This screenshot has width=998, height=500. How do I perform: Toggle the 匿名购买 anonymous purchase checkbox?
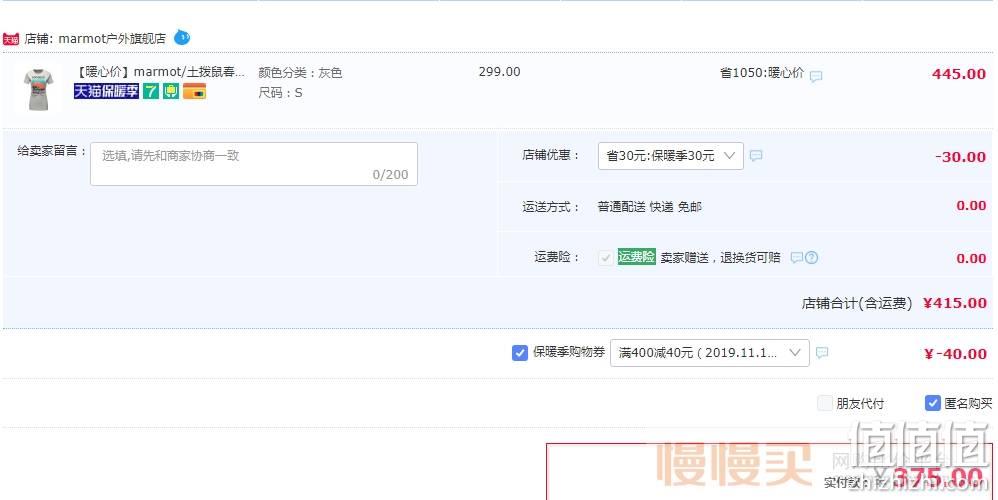coord(932,403)
